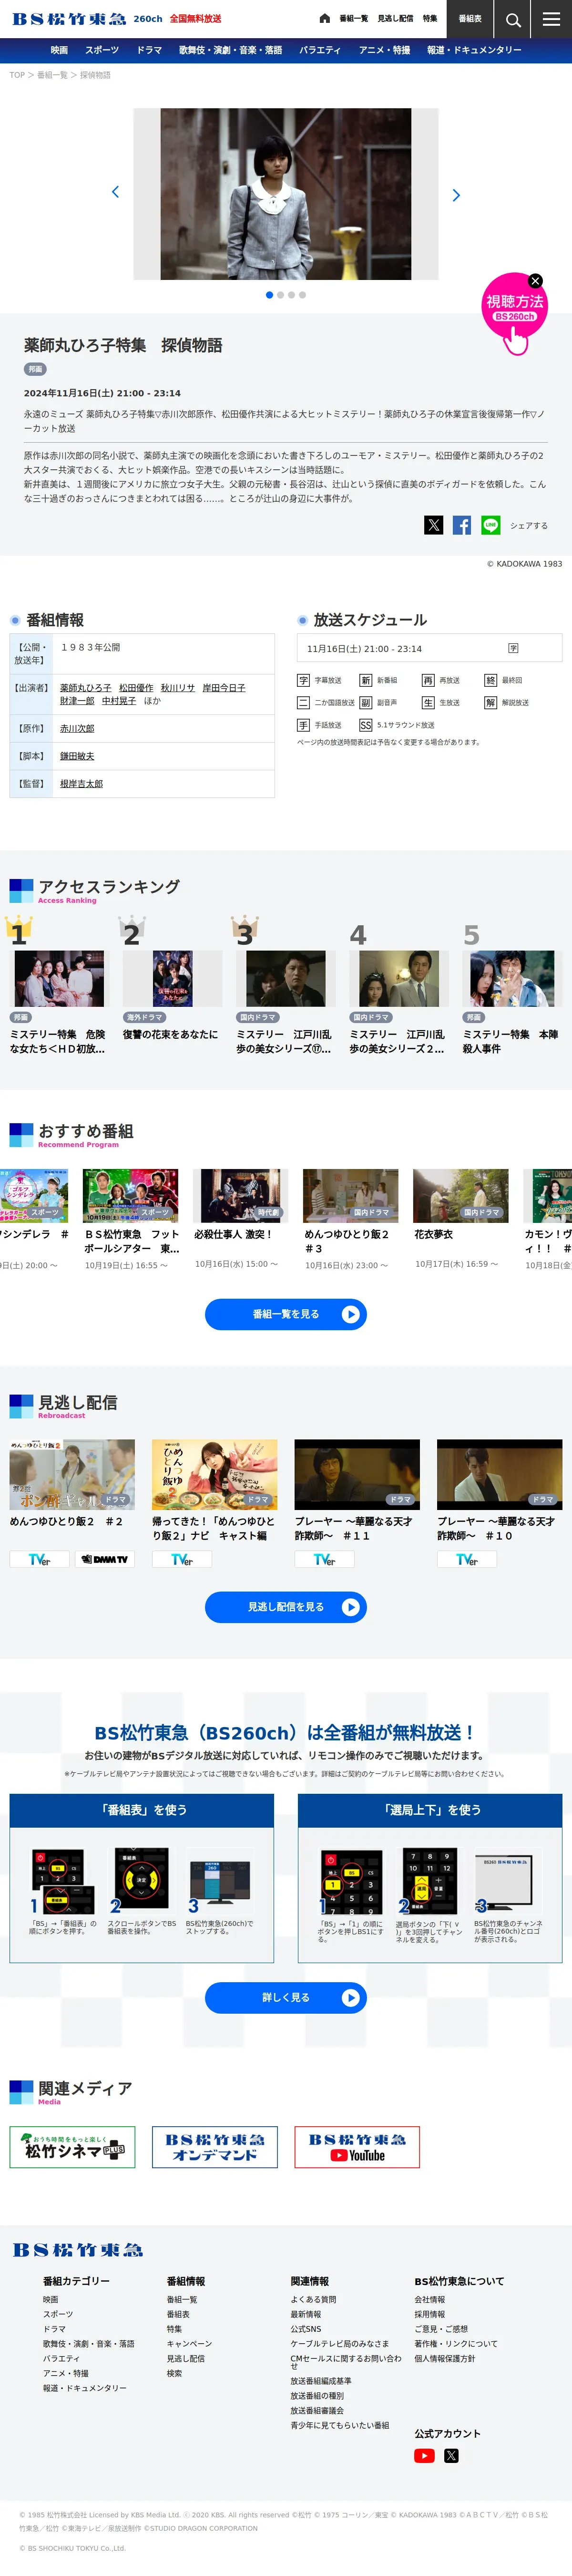The height and width of the screenshot is (2576, 572).
Task: Open footer link 個人情報保護方針
Action: pos(445,2359)
